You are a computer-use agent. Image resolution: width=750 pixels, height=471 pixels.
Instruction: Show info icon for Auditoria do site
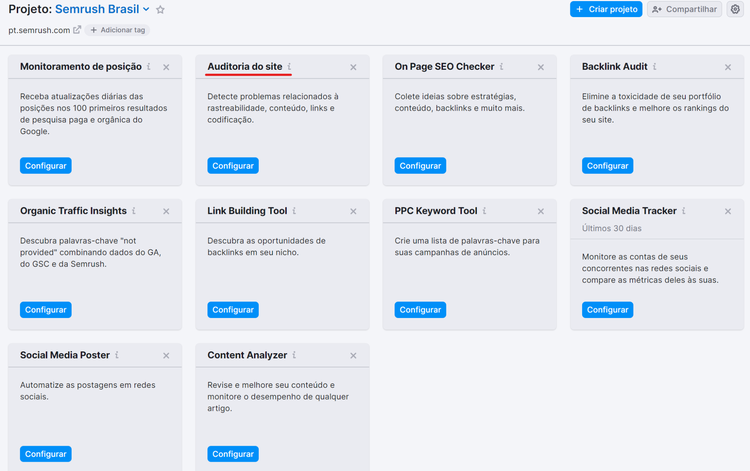[x=289, y=66]
